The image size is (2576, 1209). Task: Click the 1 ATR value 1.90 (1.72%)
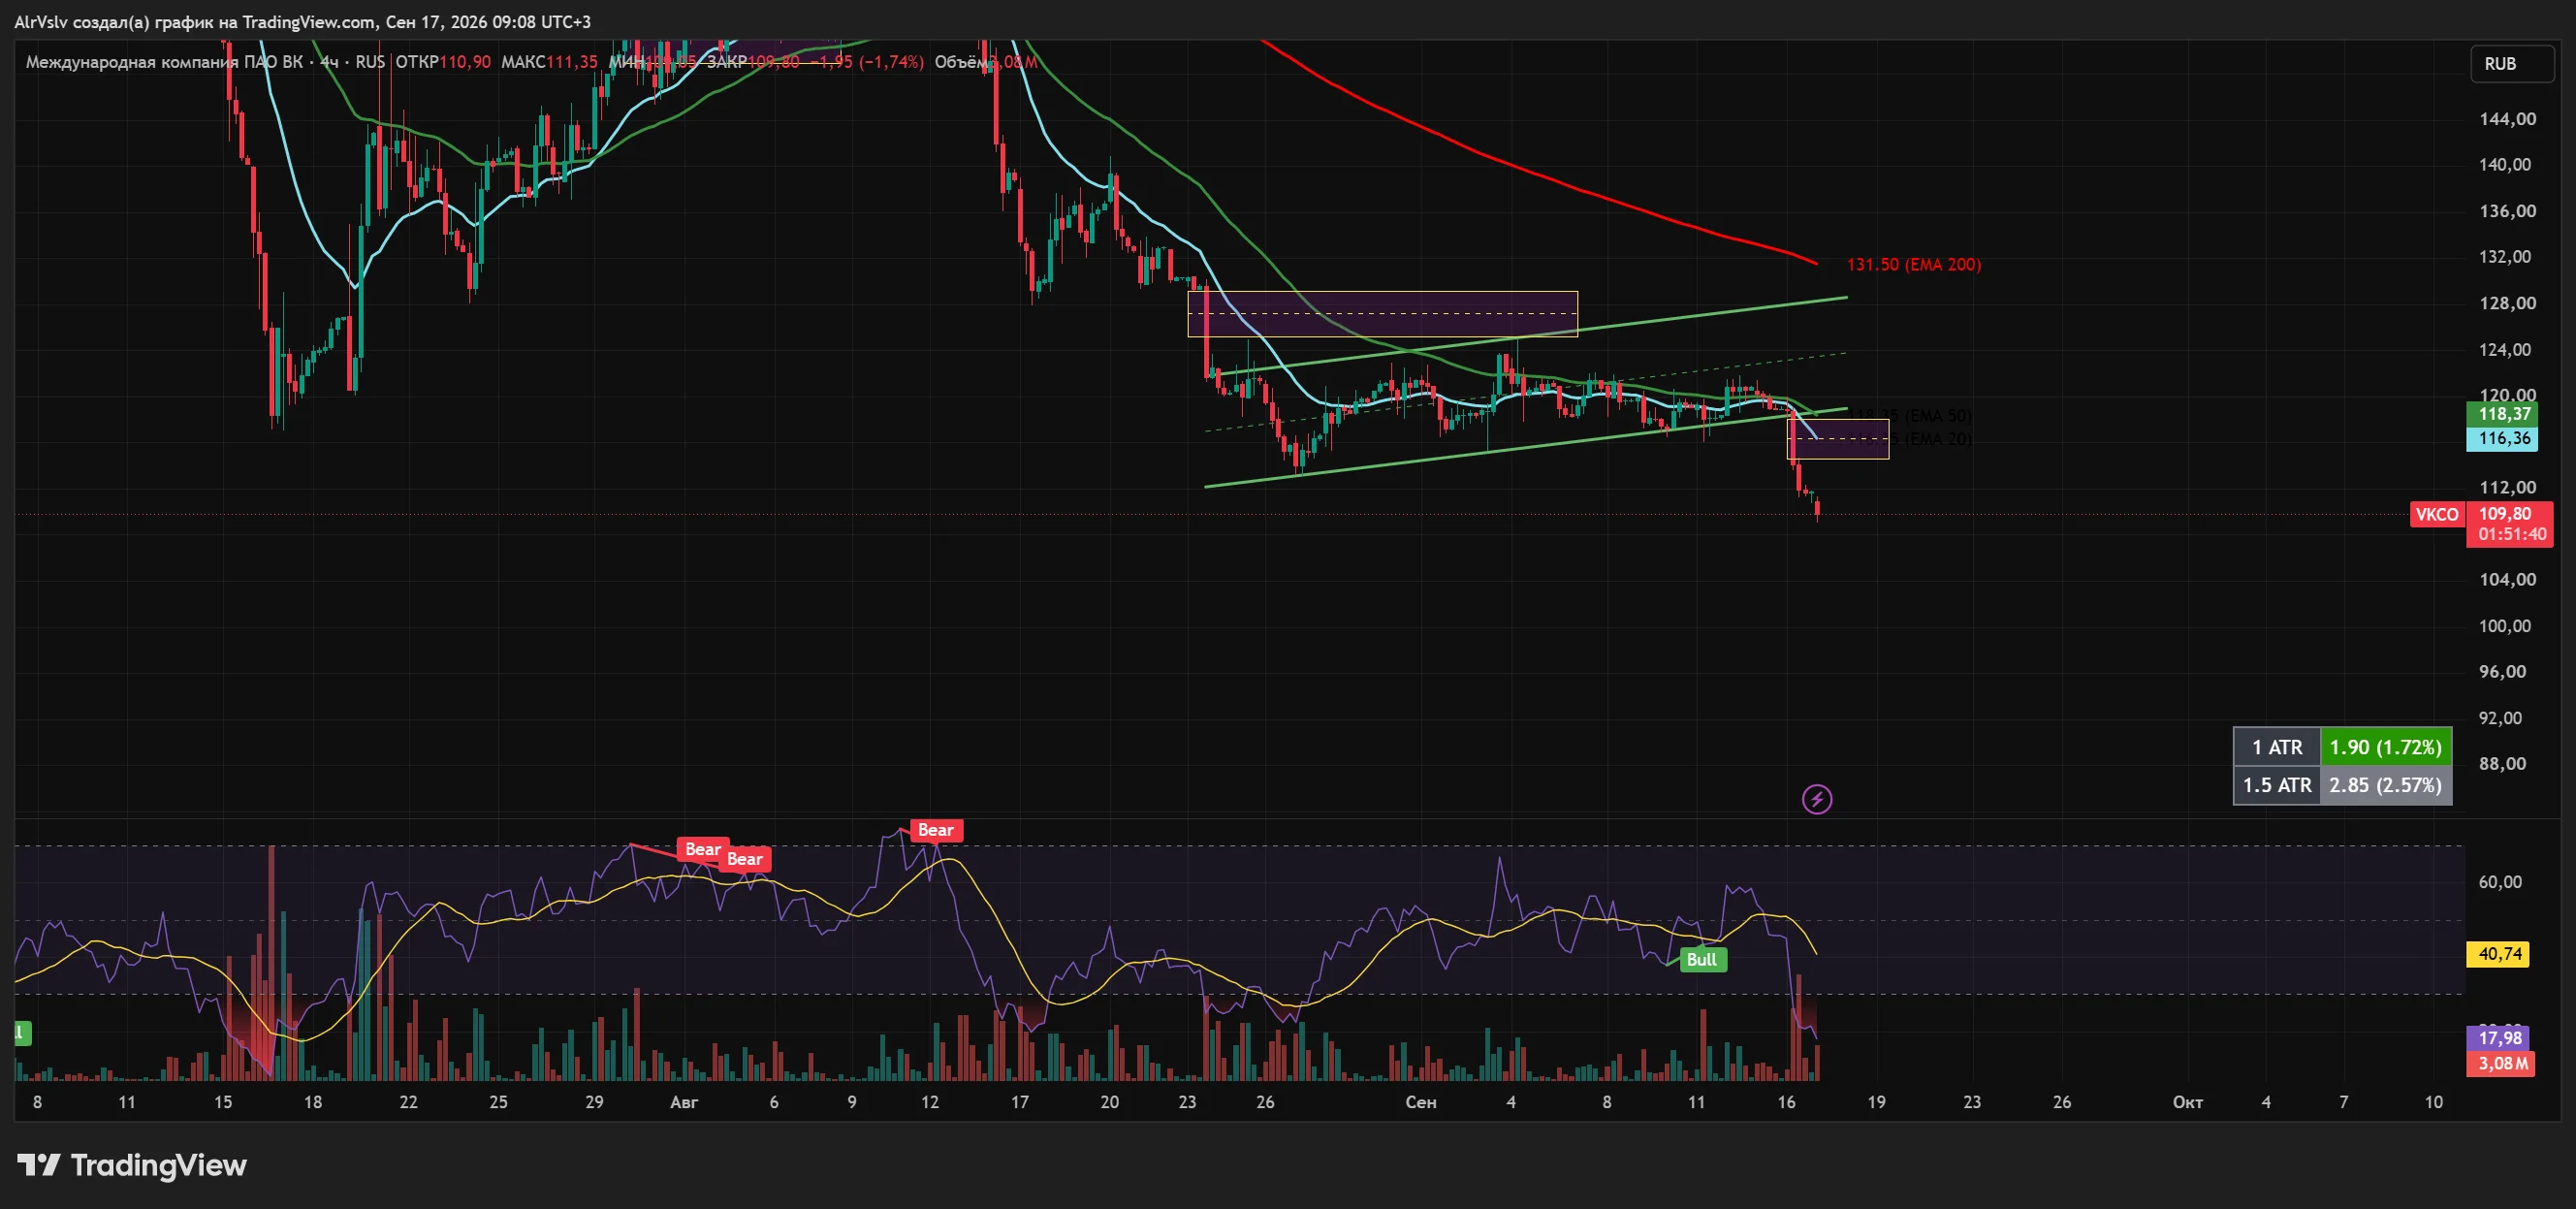pos(2385,747)
